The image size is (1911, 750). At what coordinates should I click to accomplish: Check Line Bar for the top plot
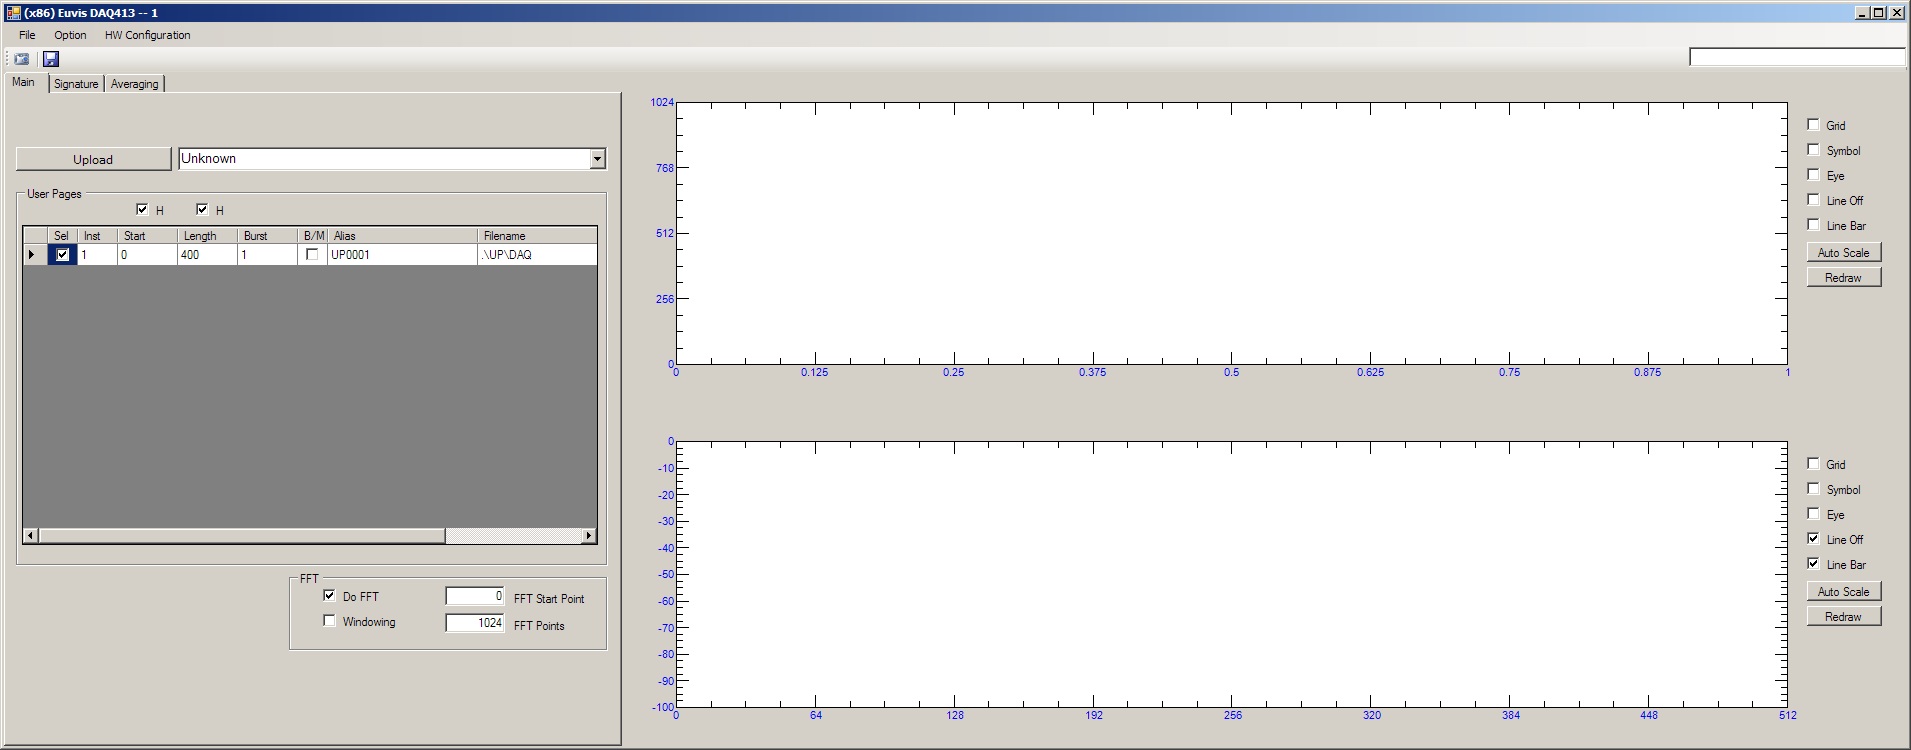pyautogui.click(x=1813, y=224)
